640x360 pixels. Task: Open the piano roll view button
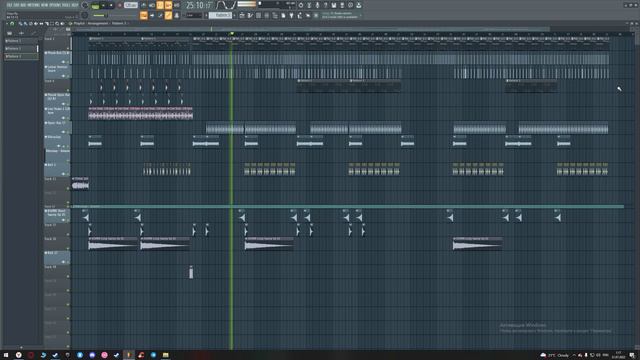coord(152,15)
